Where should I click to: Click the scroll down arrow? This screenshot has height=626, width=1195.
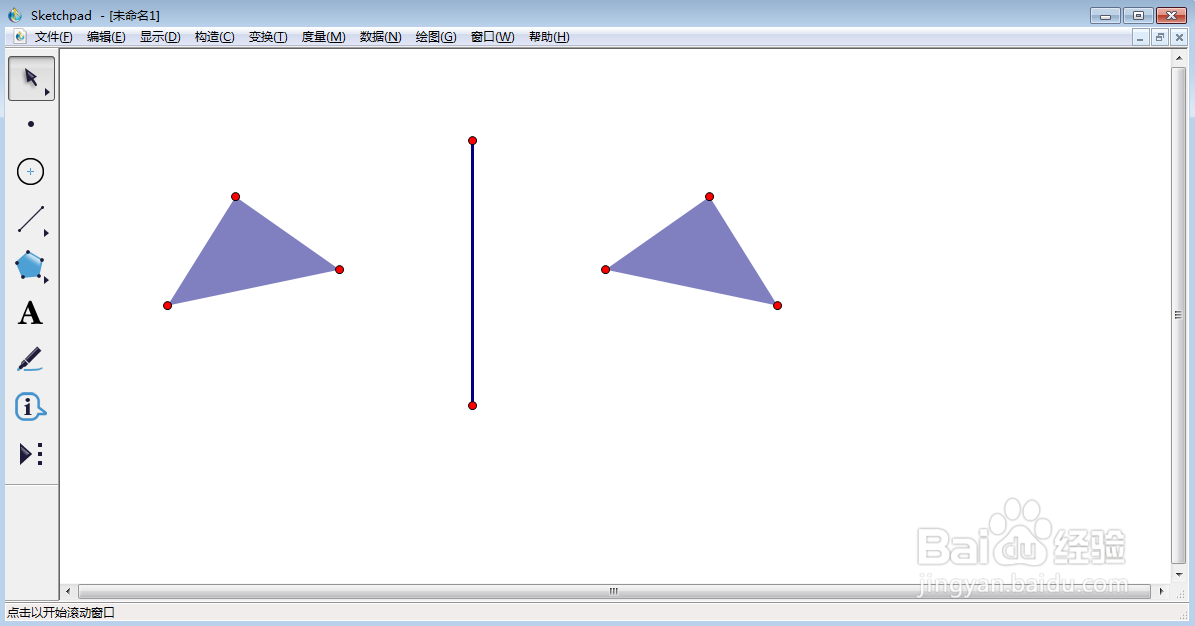[1178, 574]
